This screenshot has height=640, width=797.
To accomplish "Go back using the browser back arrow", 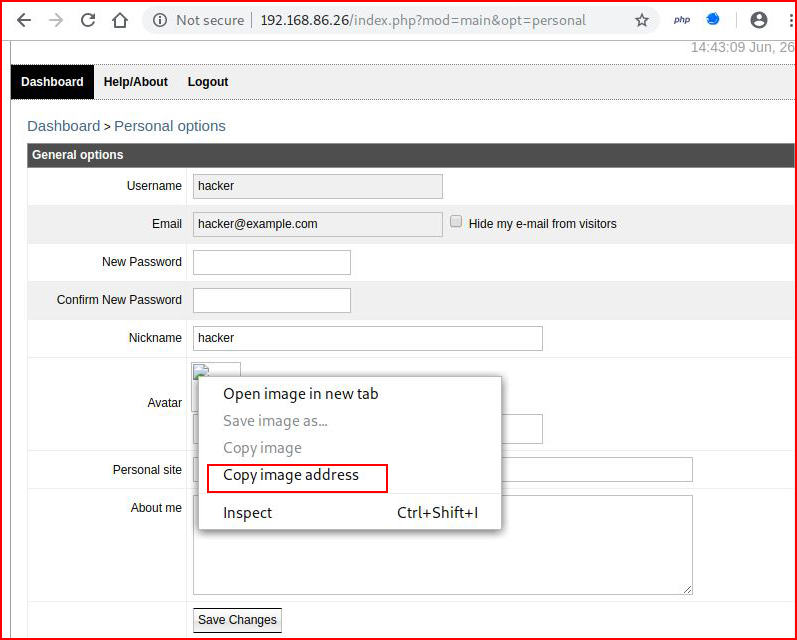I will [24, 20].
